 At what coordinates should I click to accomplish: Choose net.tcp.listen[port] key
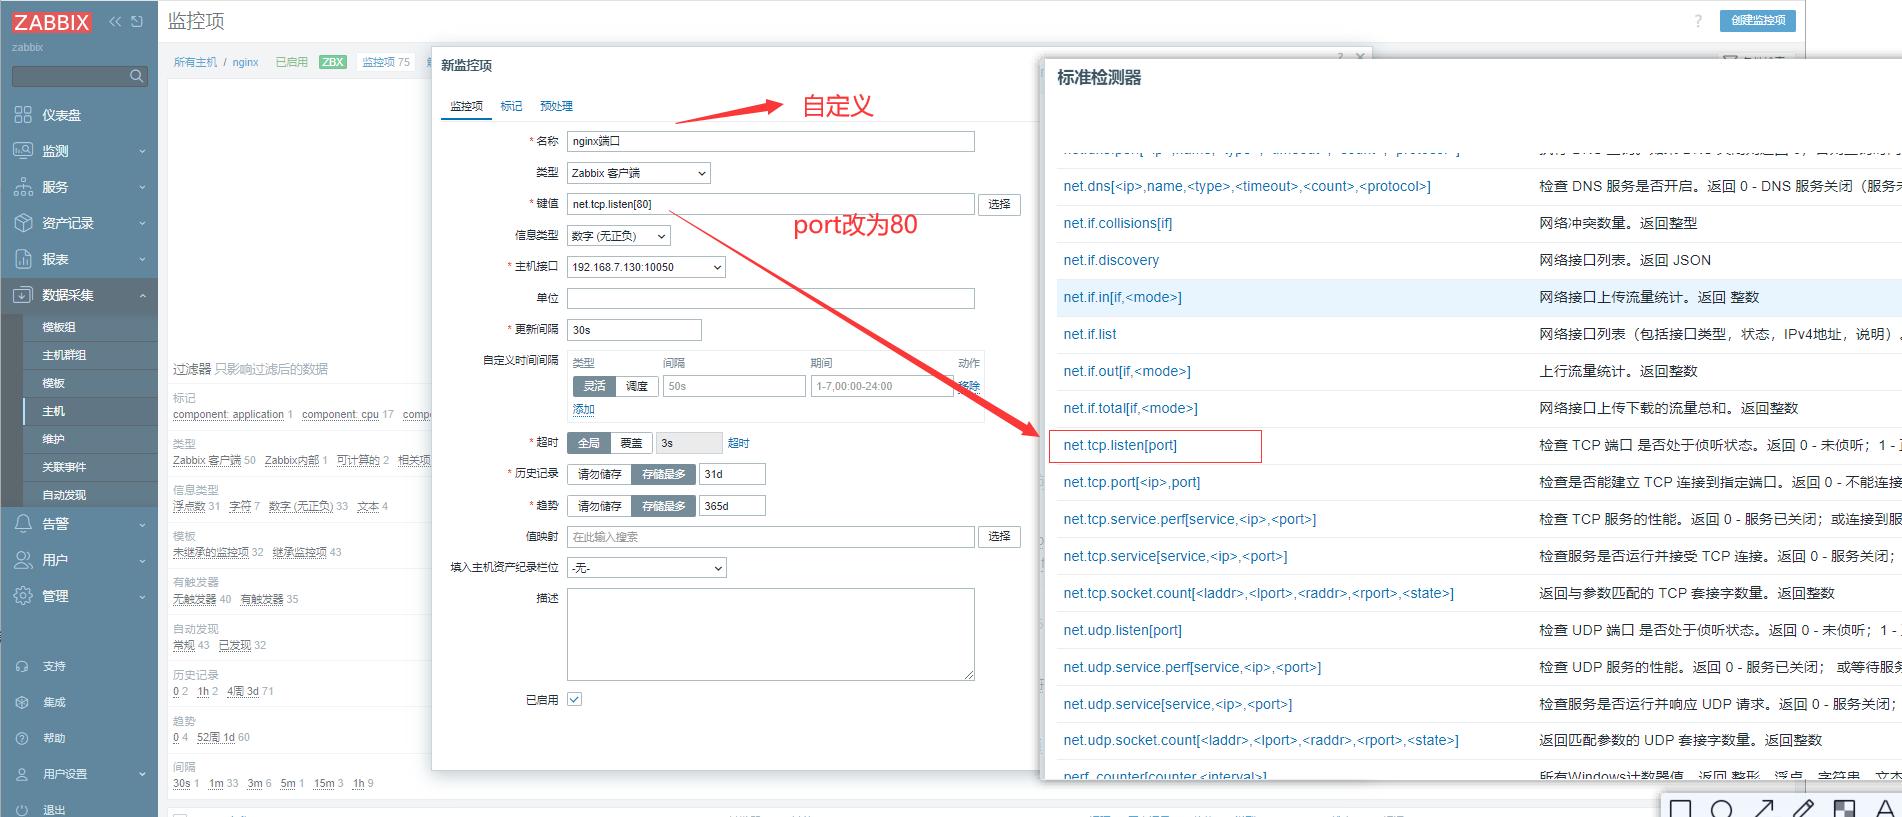click(1120, 445)
